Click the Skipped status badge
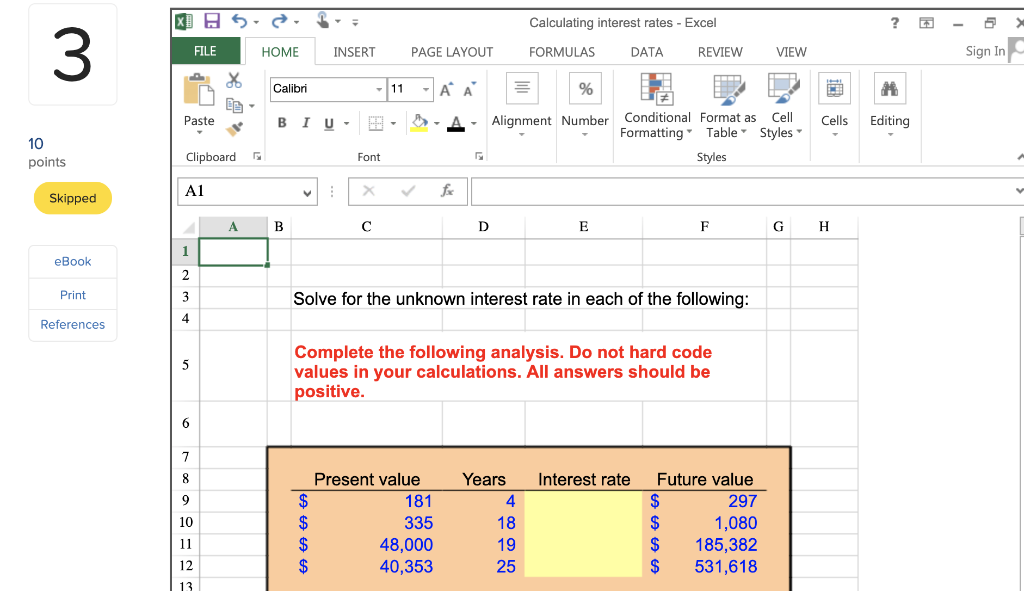 [x=72, y=198]
